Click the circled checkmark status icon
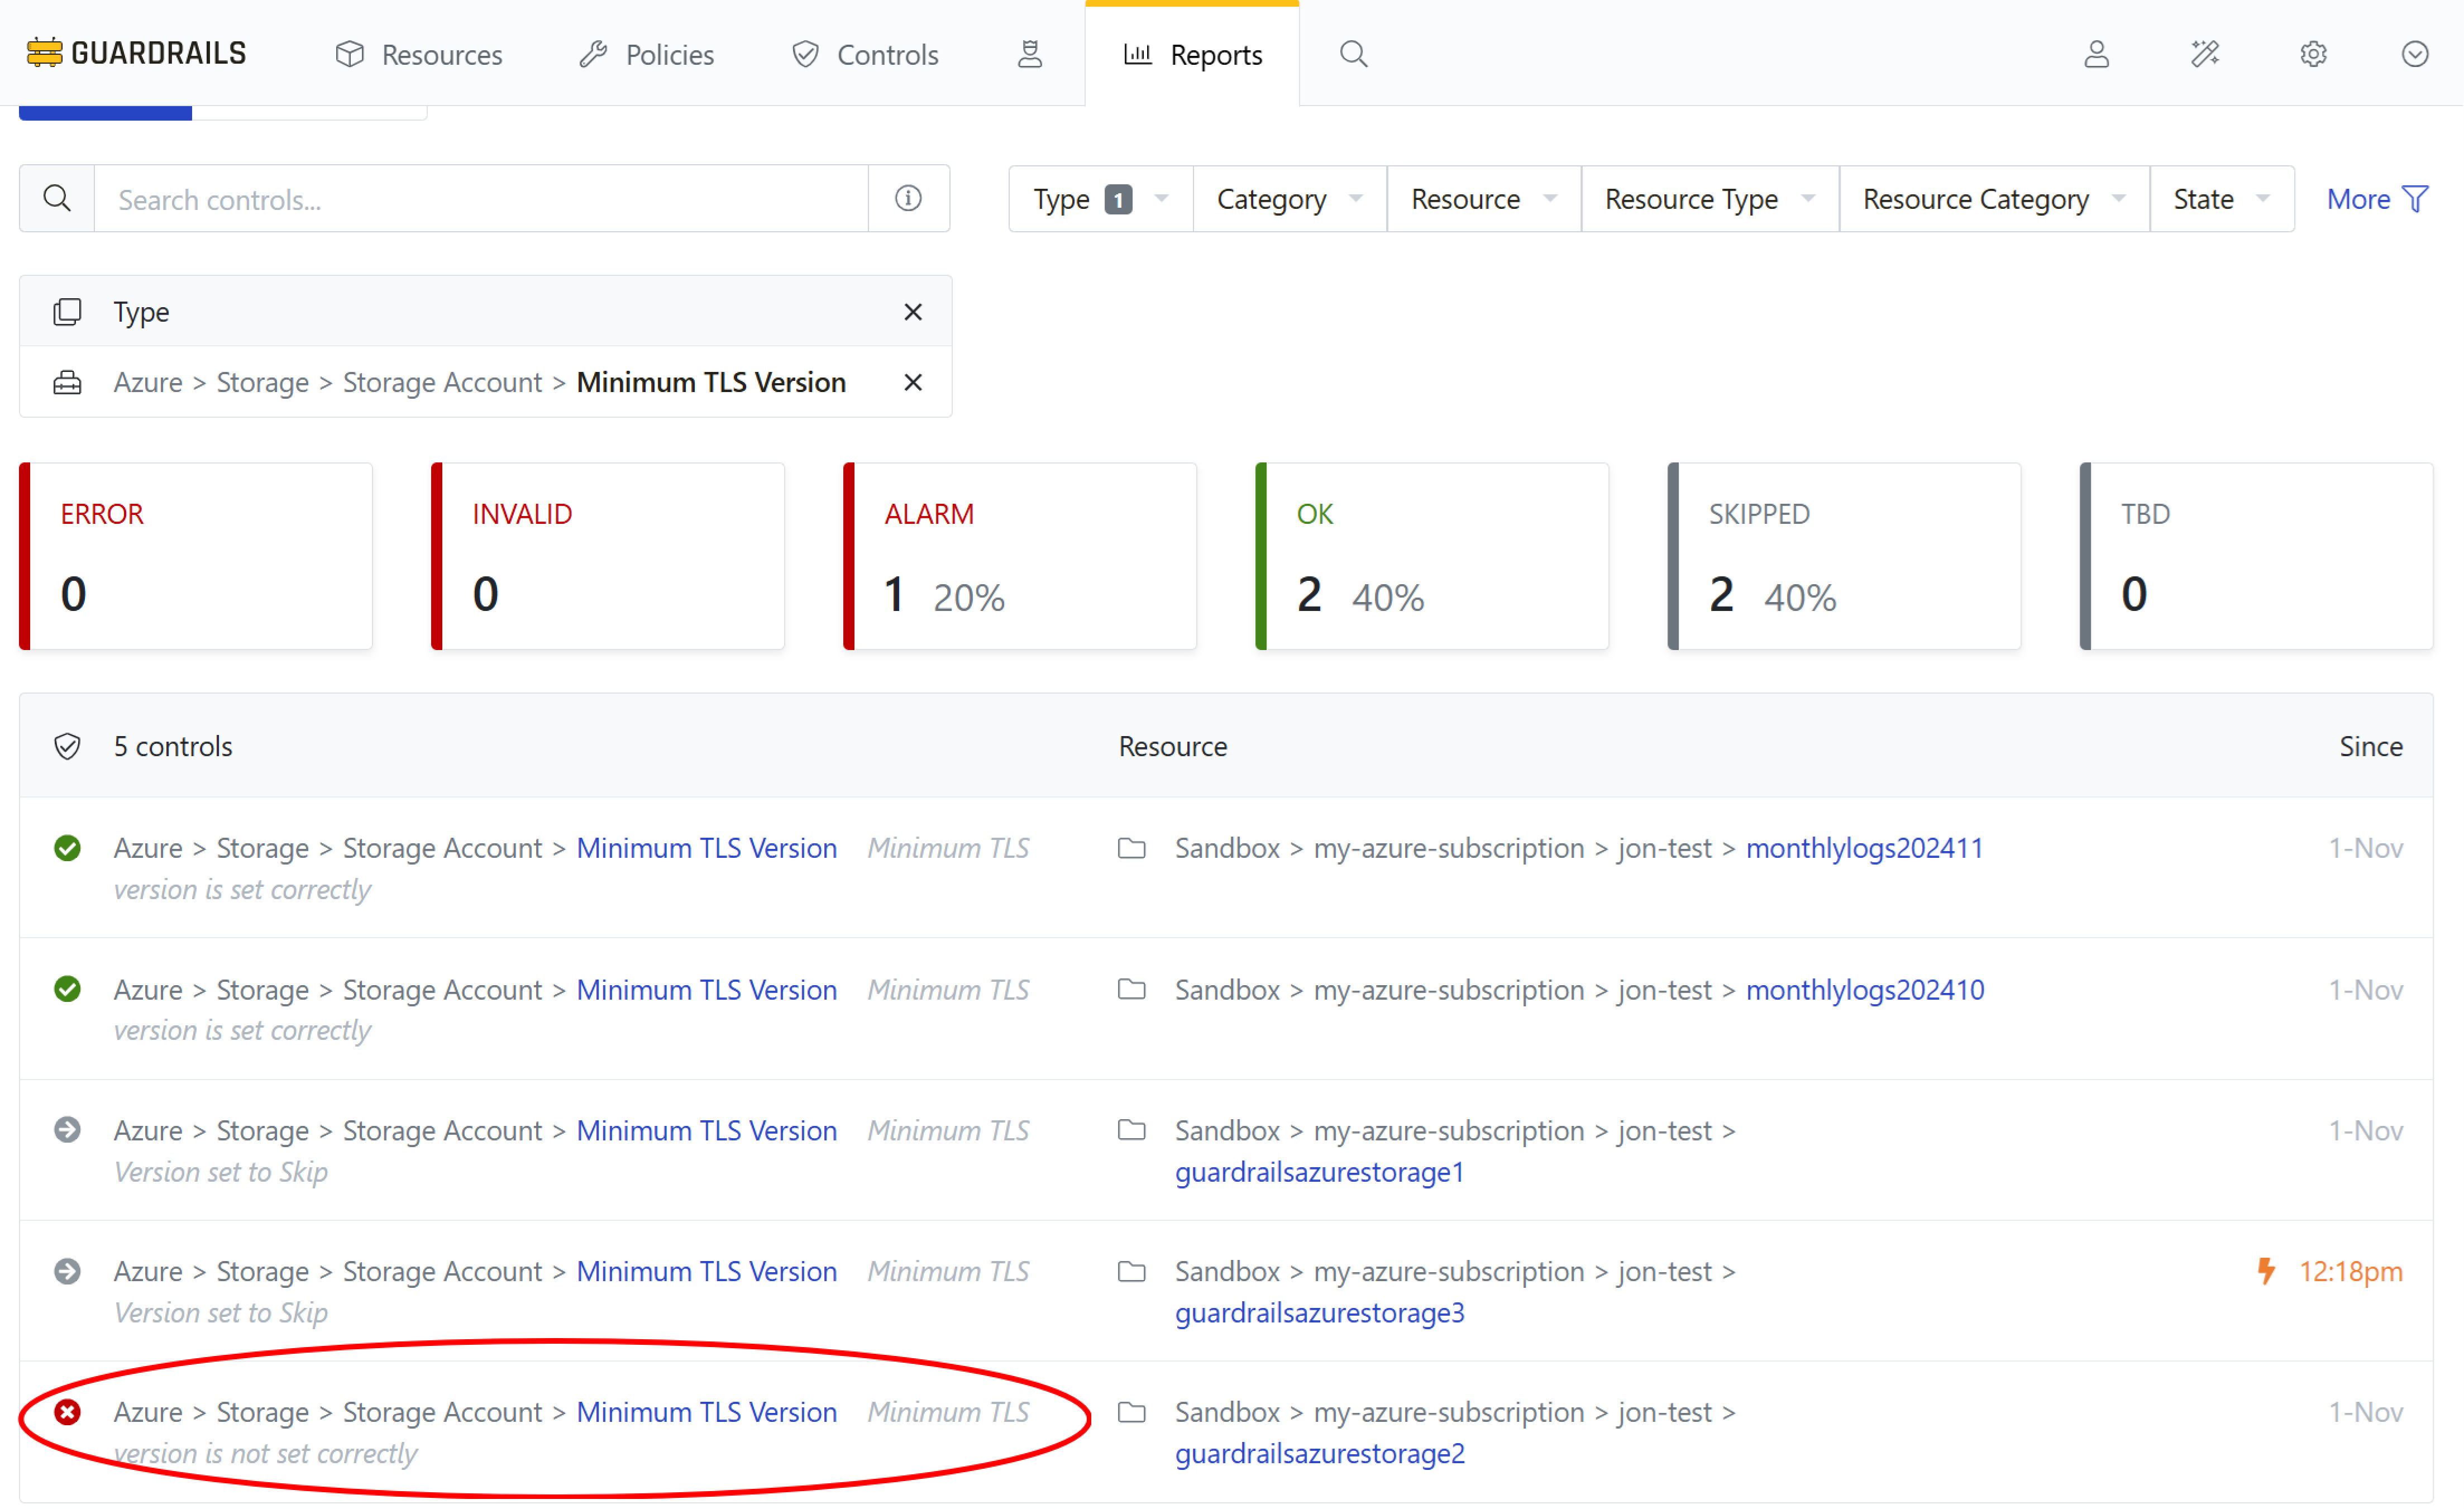Screen dimensions: 2464x1509 2414,54
